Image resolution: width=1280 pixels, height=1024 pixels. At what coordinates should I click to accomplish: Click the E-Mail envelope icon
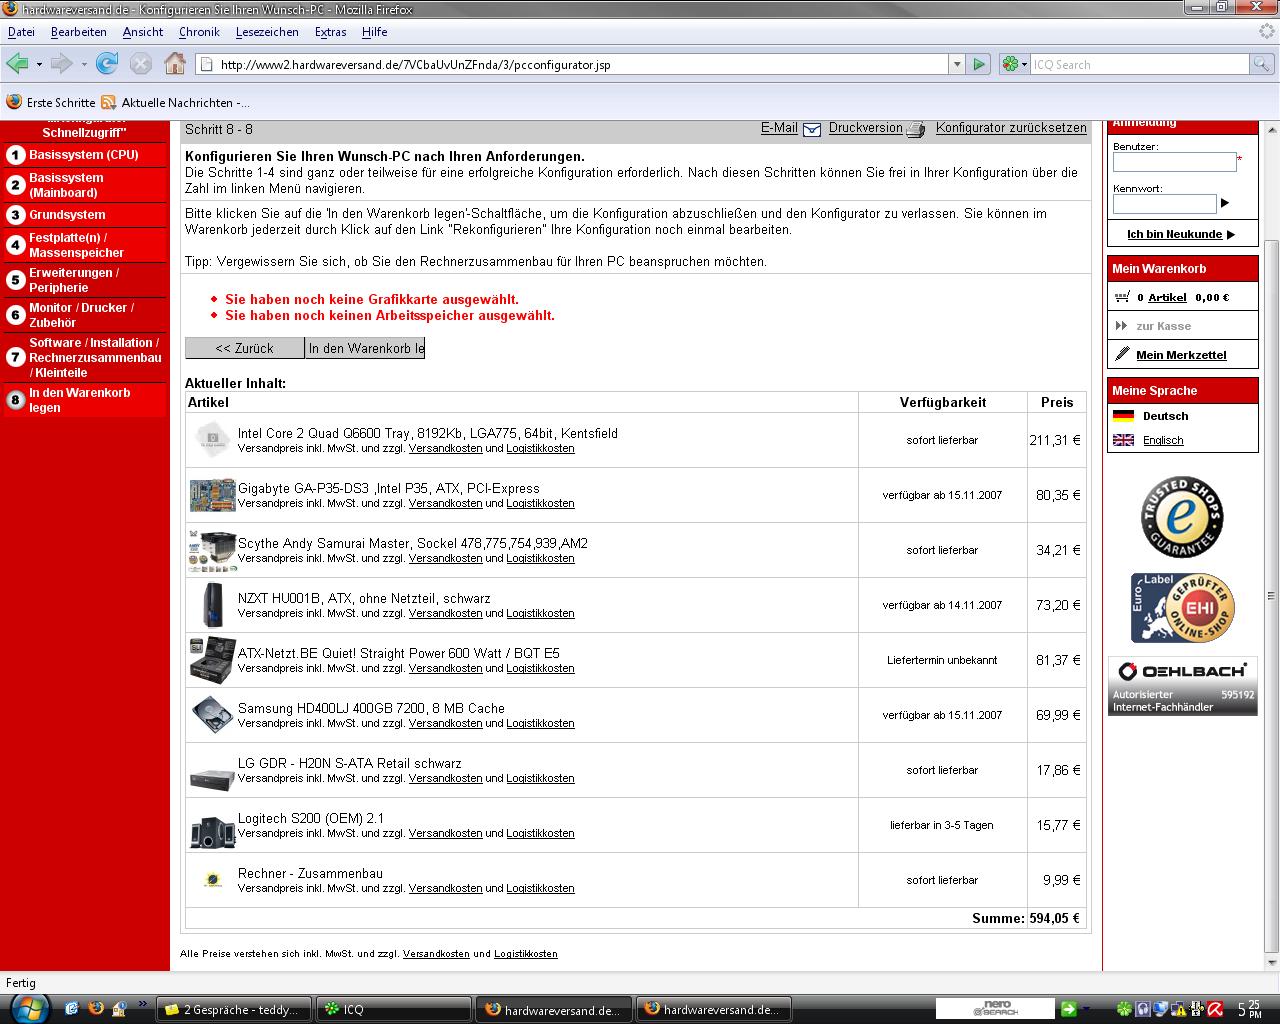coord(811,129)
